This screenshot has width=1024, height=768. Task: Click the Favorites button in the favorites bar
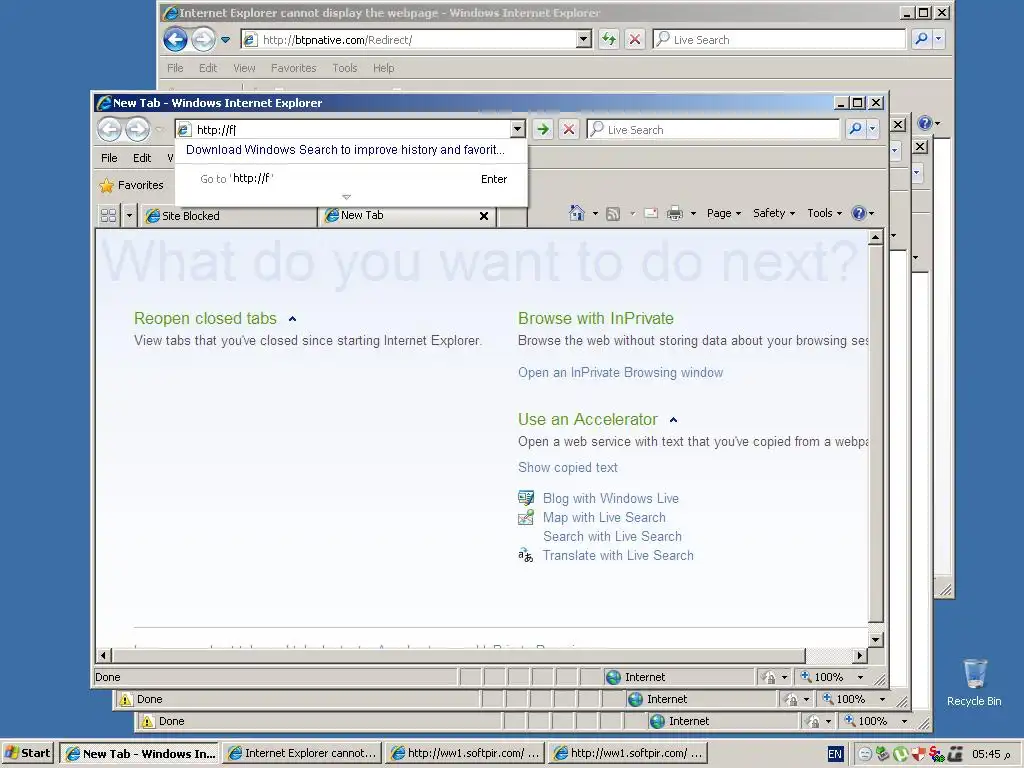[x=132, y=185]
